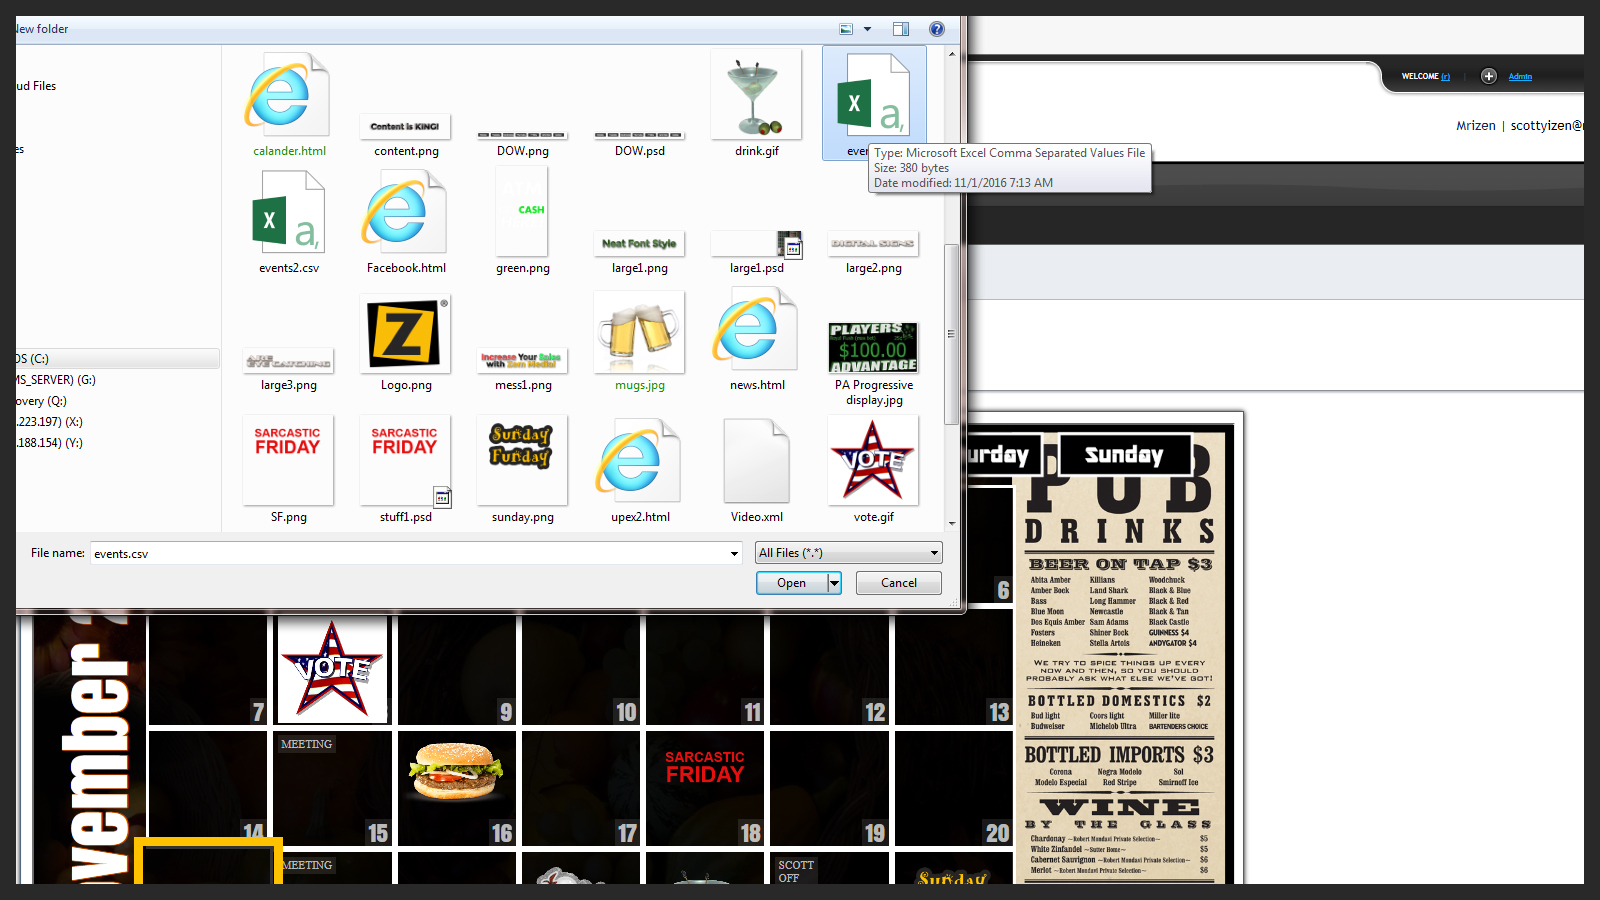
Task: Select large3.png thumbnail
Action: click(x=288, y=361)
